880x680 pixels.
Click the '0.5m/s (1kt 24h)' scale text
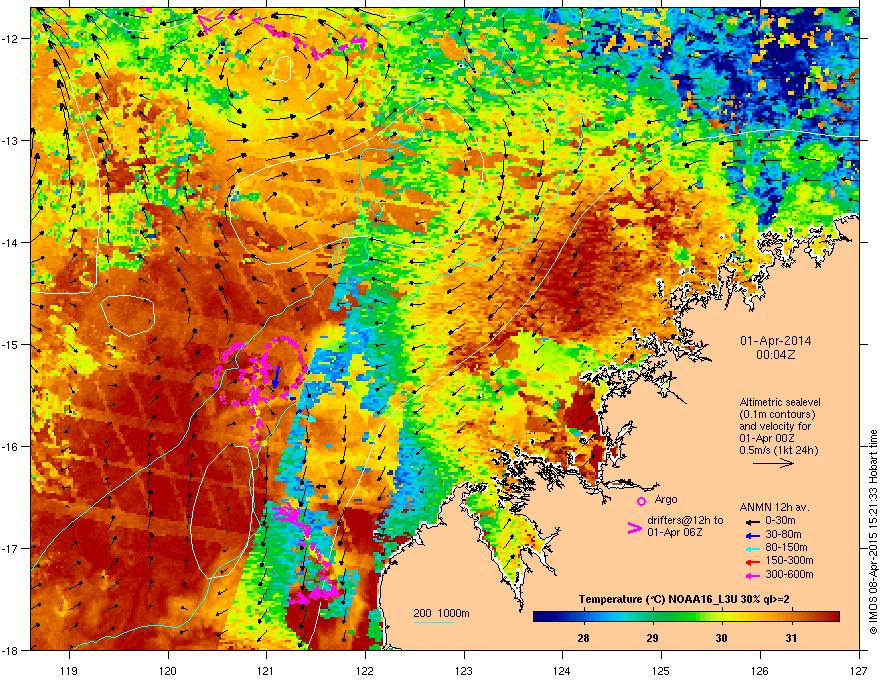(x=778, y=450)
